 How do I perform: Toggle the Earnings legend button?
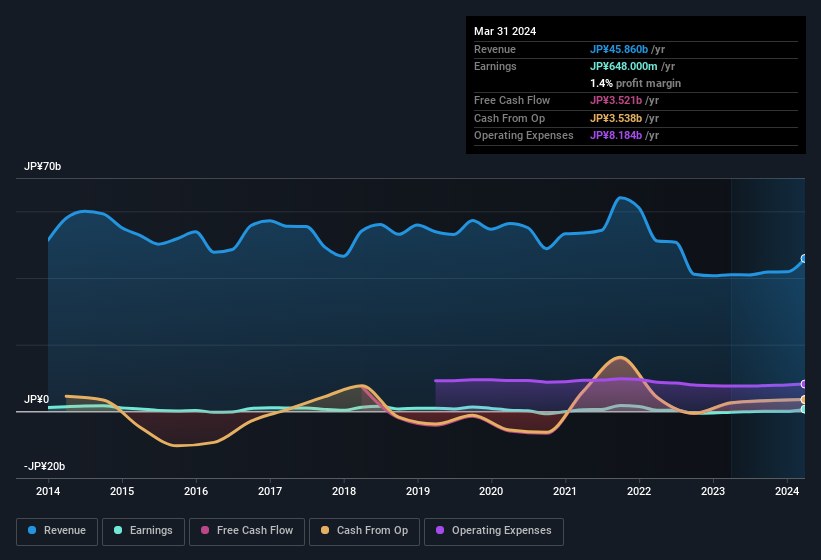point(143,531)
